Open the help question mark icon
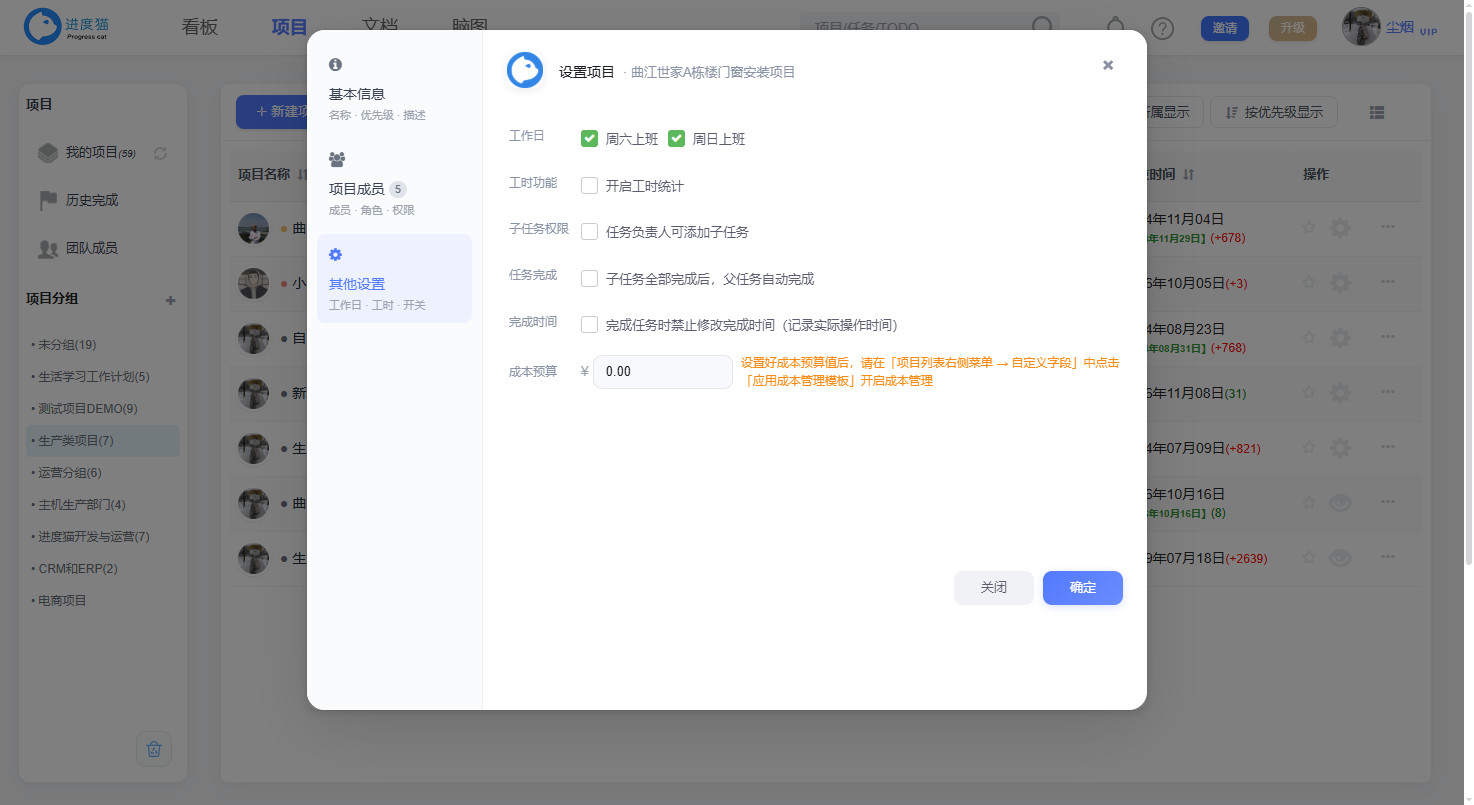This screenshot has height=805, width=1474. coord(1162,28)
